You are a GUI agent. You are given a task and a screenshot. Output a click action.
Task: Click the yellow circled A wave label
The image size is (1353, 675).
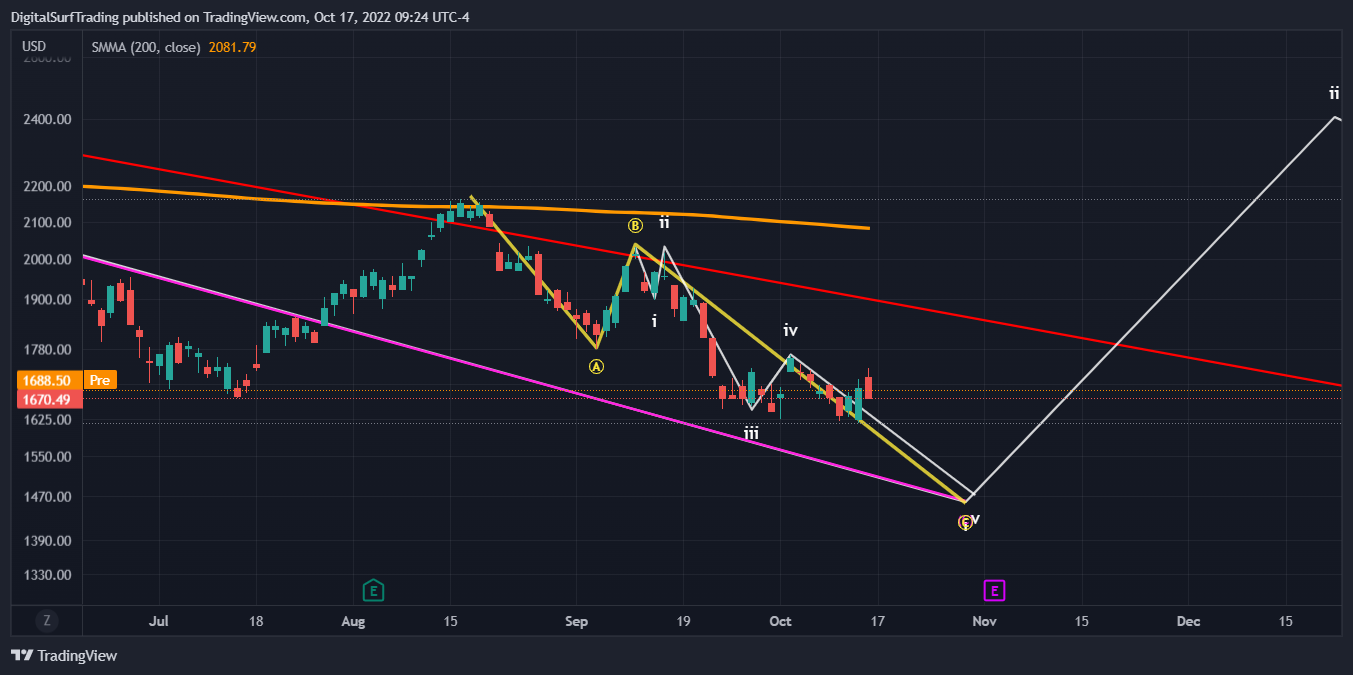point(597,366)
